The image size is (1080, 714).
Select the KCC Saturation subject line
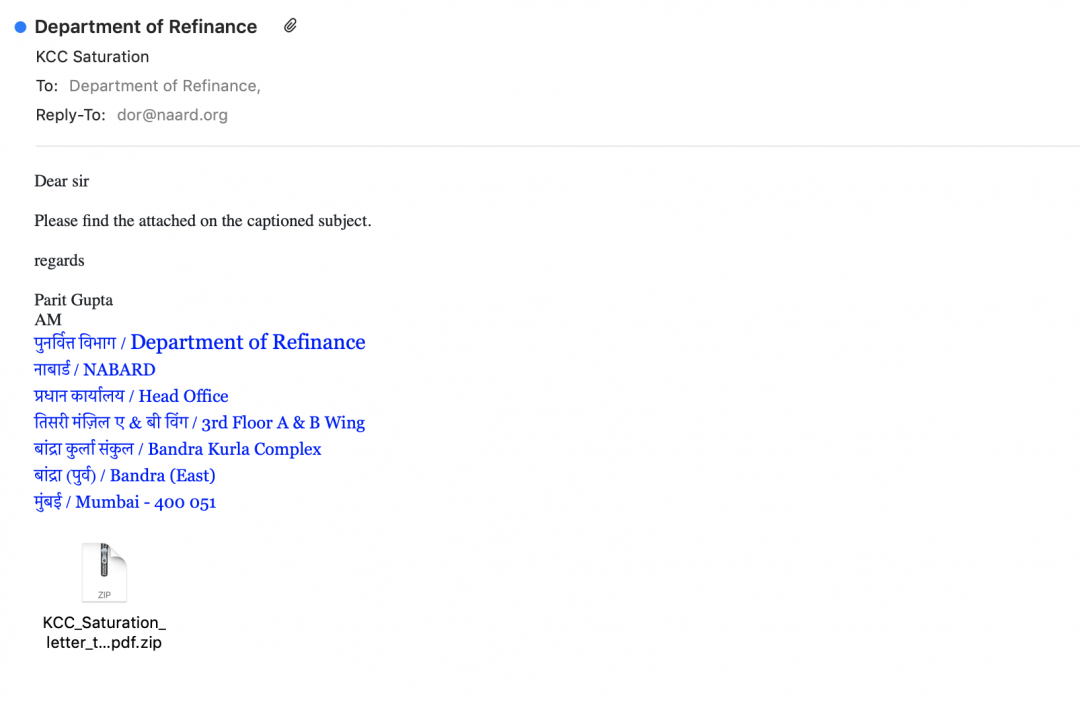(92, 57)
